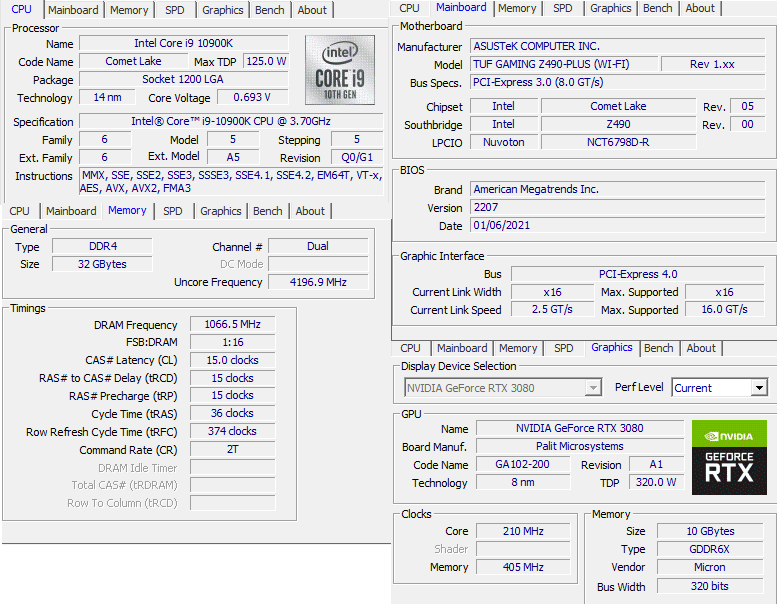Click the BIOS Version value '2207'
The height and width of the screenshot is (604, 777).
tap(617, 207)
